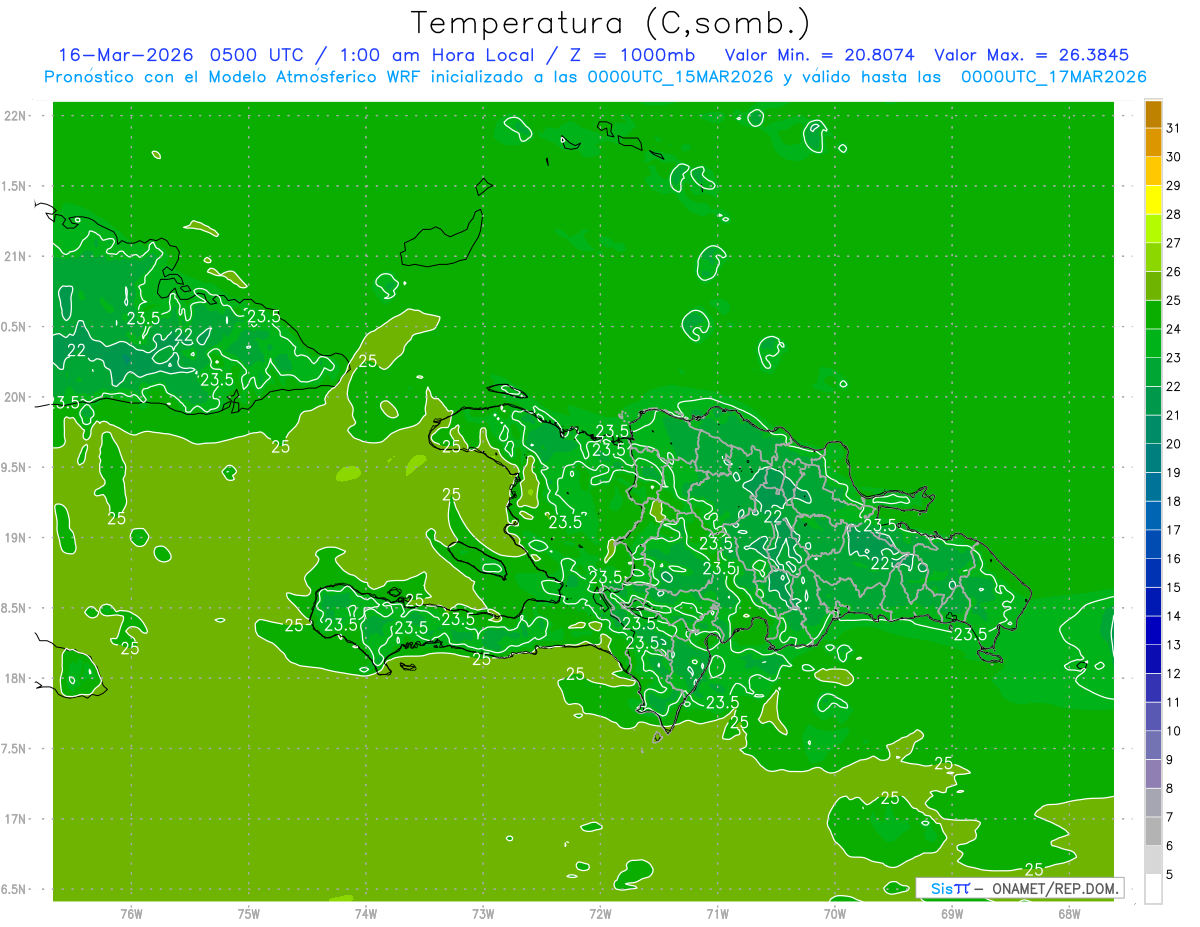Click the "18N" latitude axis label
This screenshot has width=1200, height=927.
(x=17, y=678)
